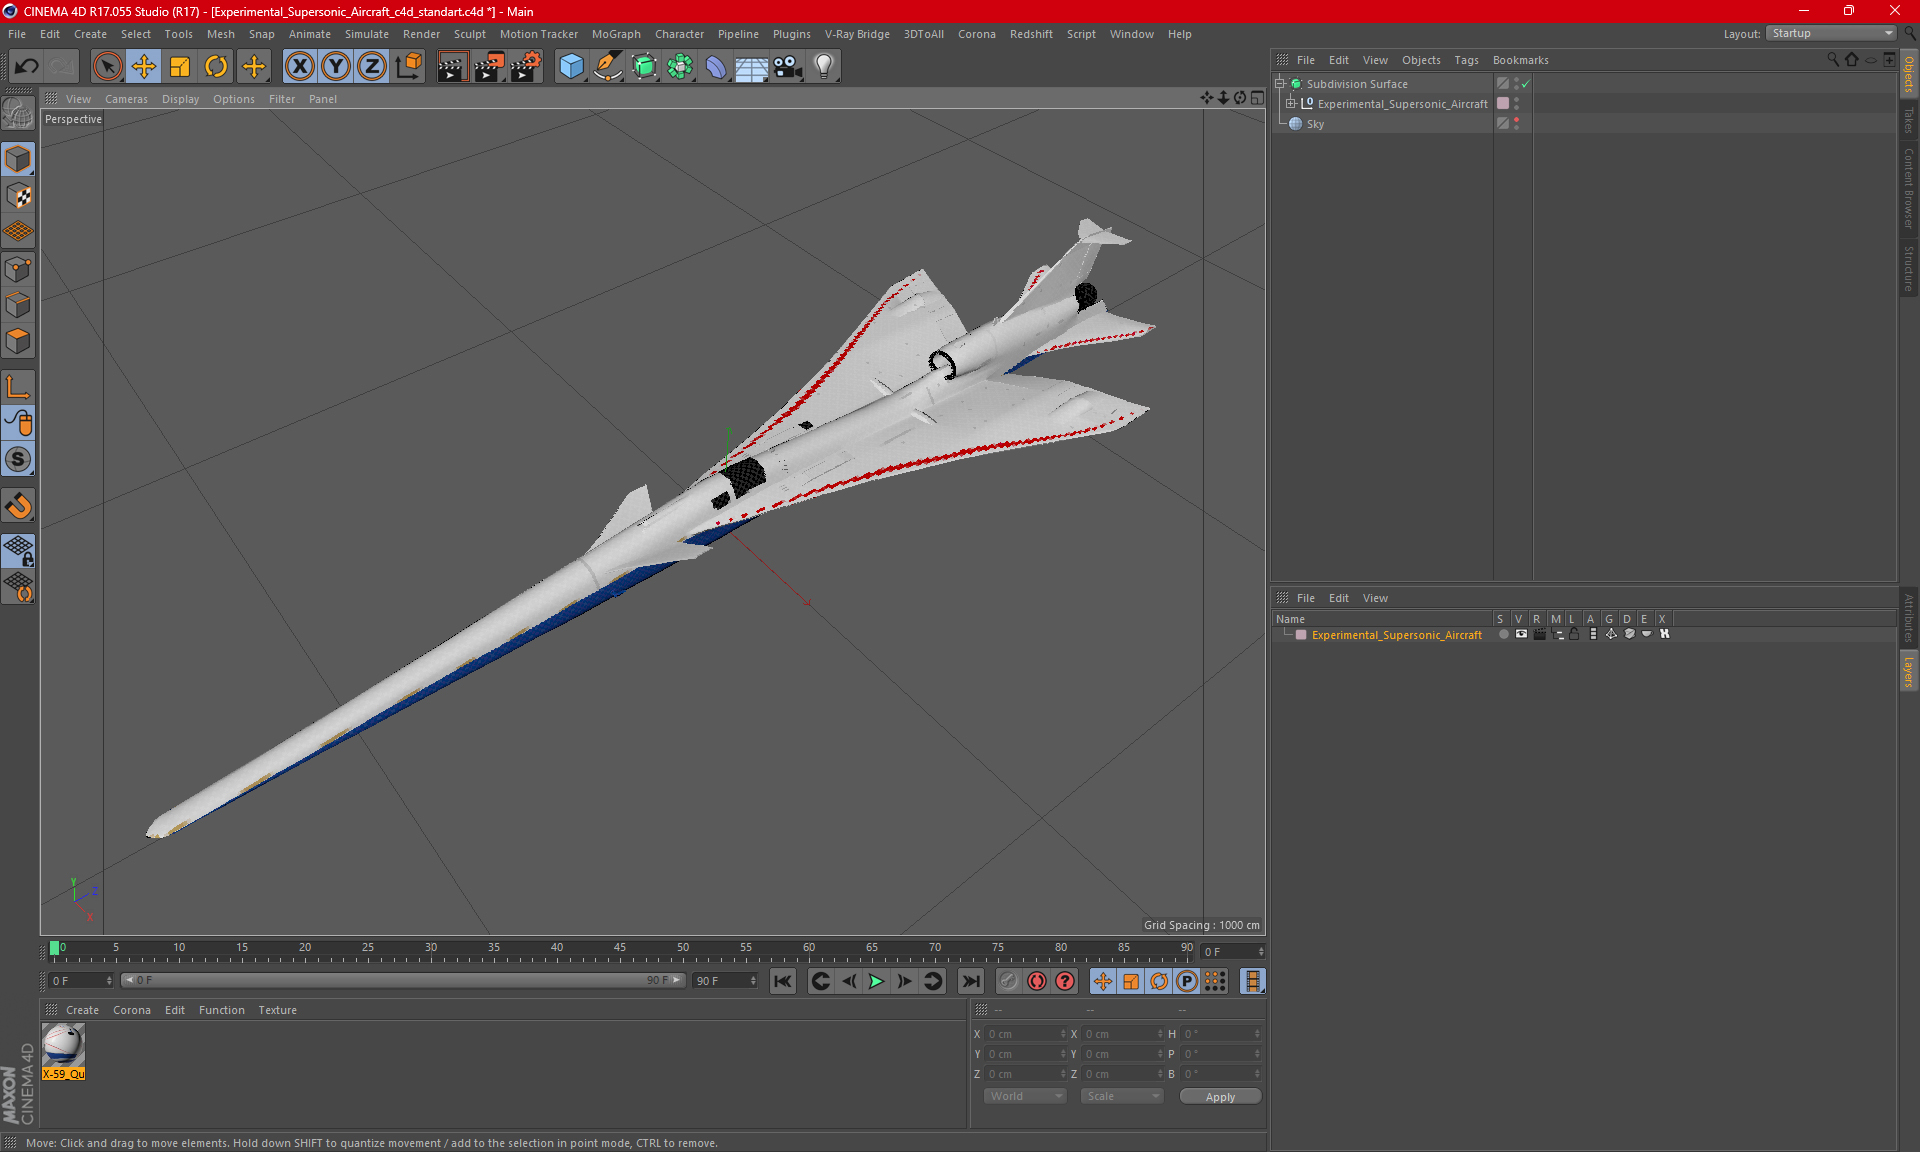Toggle X axis lock
Screen dimensions: 1920x1152
(299, 67)
